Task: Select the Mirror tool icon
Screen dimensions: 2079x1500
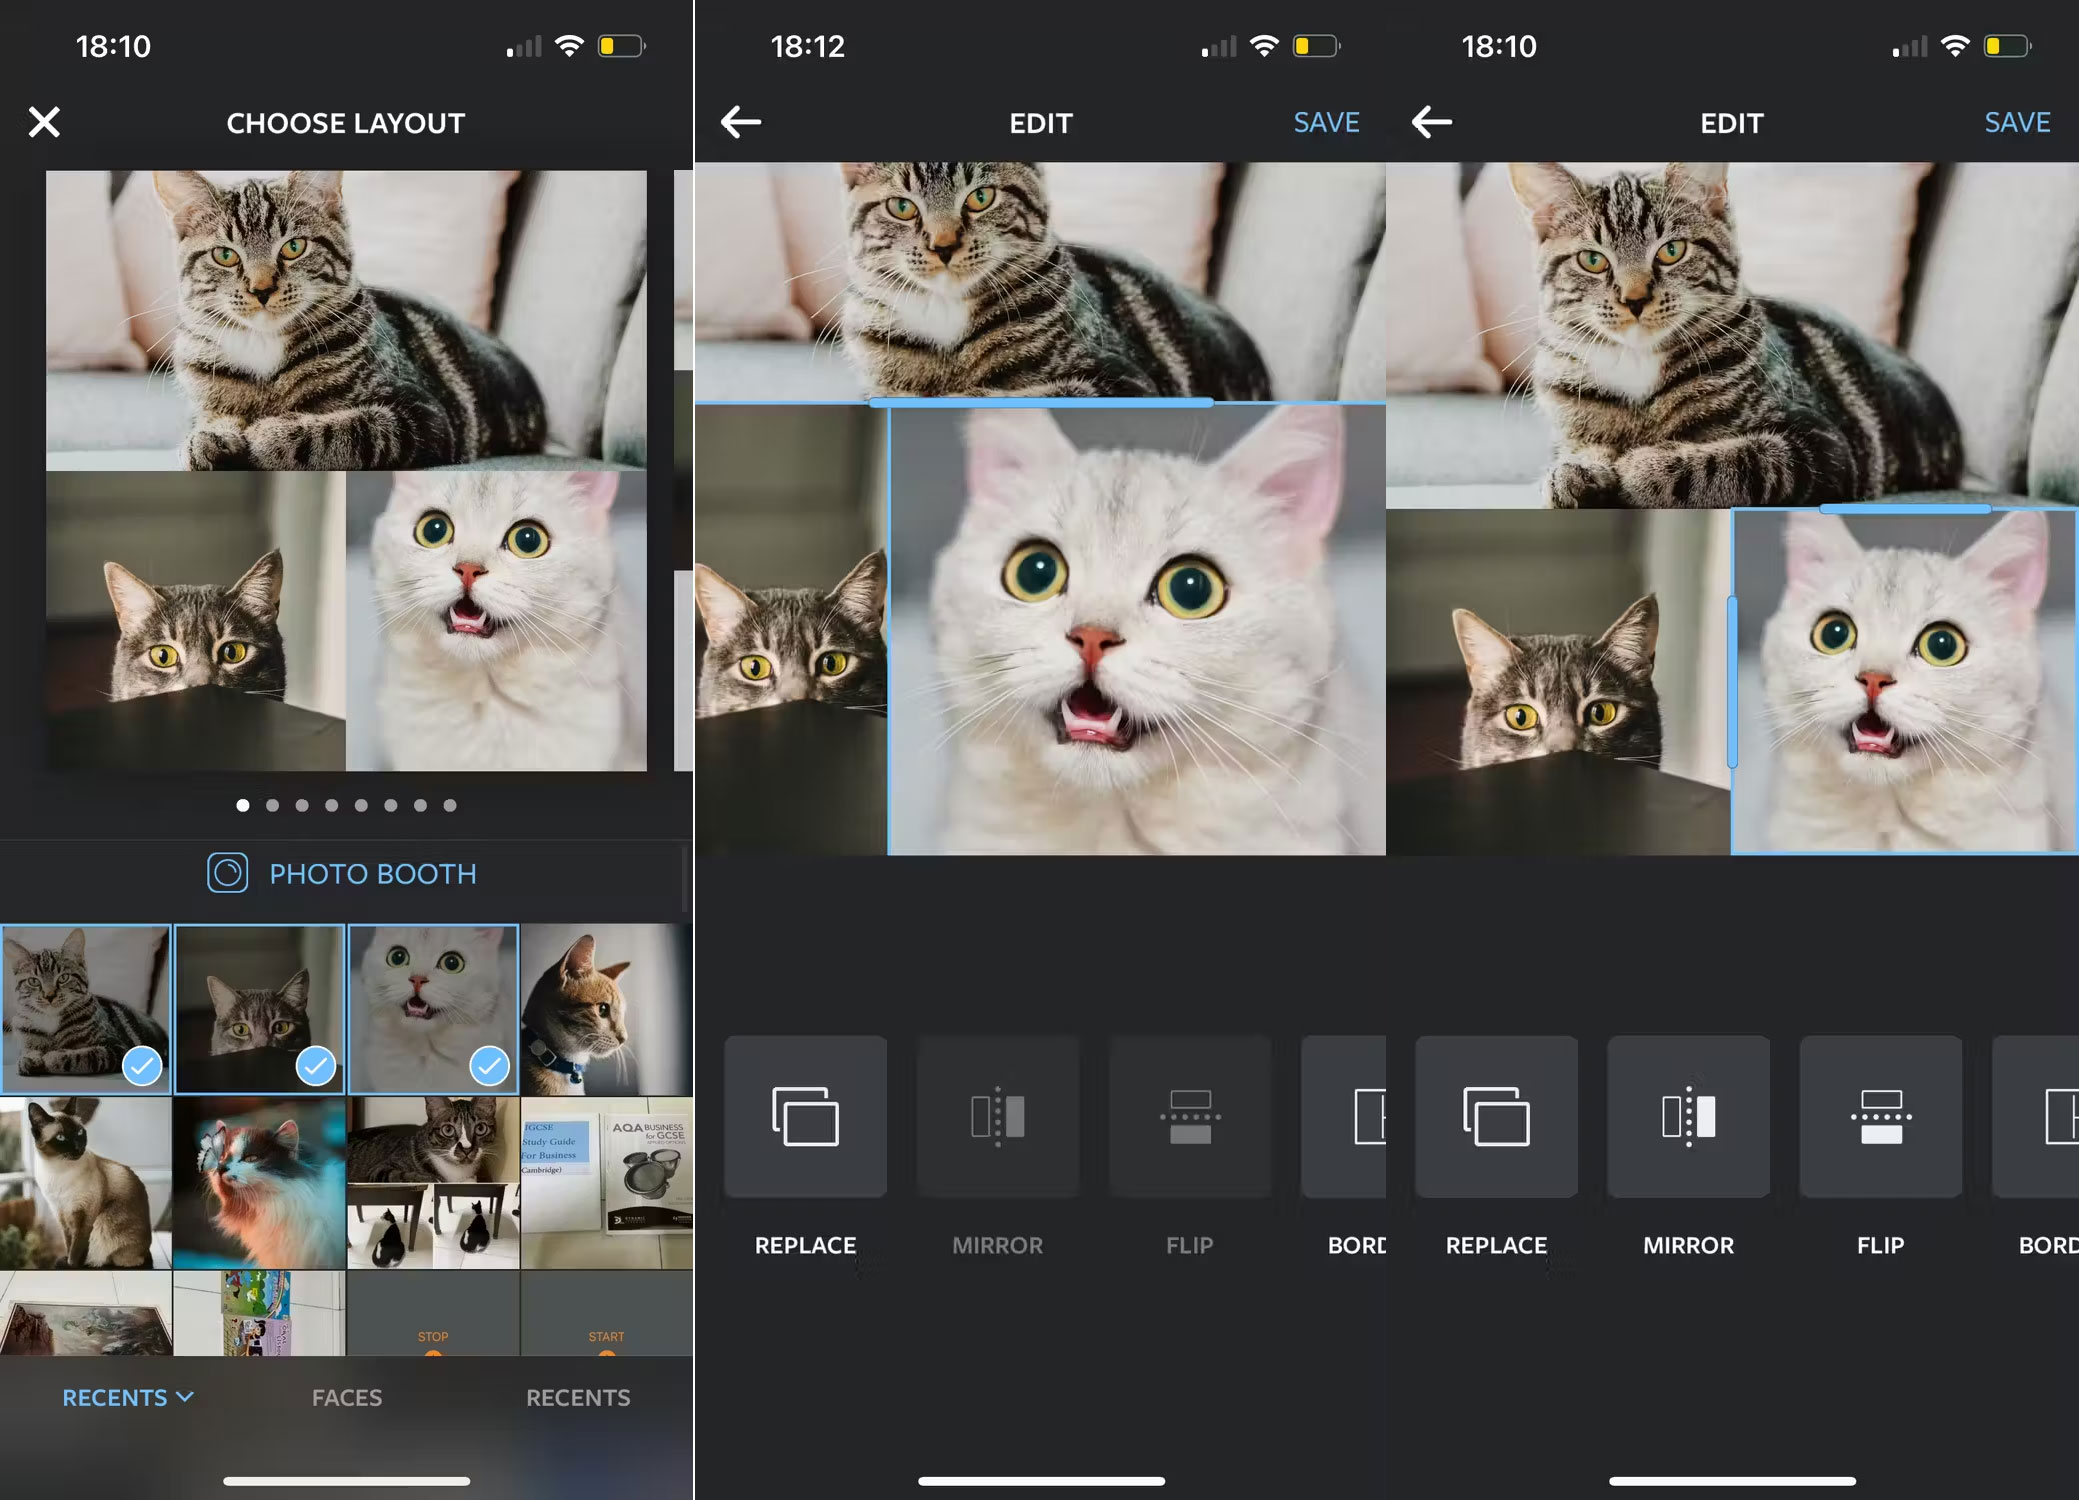Action: [x=997, y=1117]
